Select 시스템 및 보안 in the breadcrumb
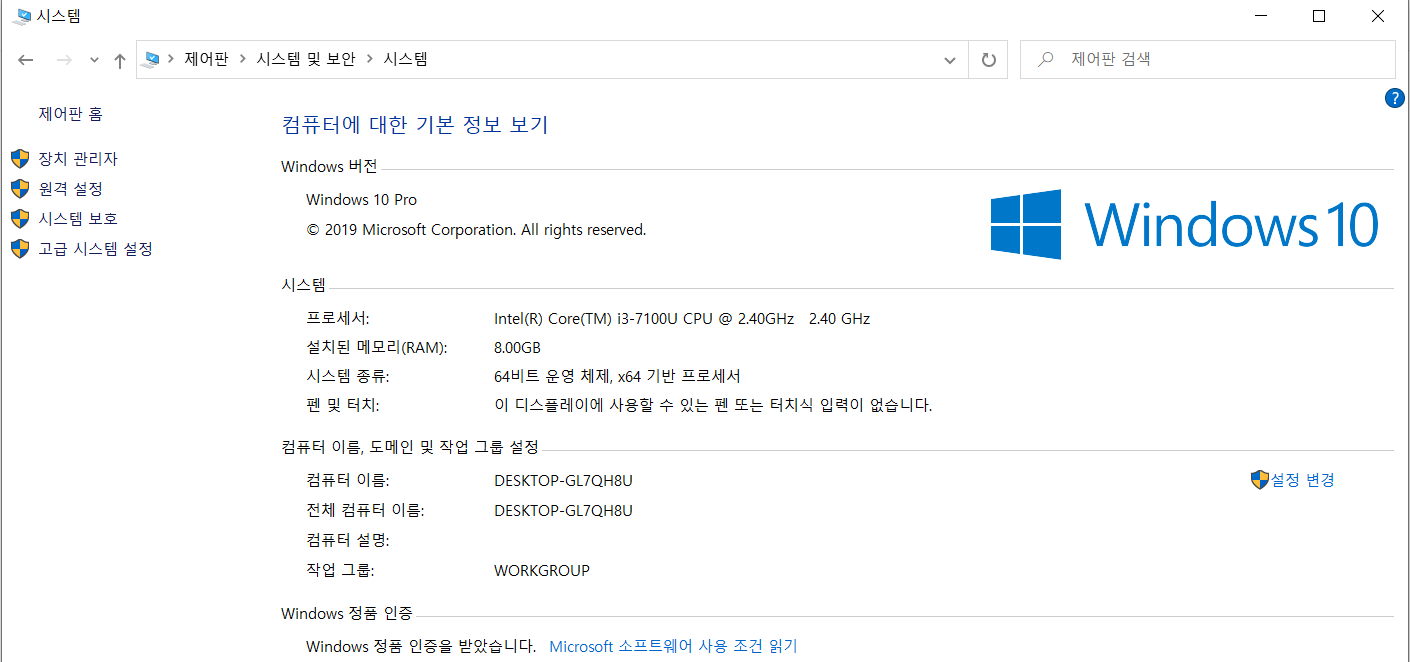Image resolution: width=1410 pixels, height=662 pixels. 306,59
